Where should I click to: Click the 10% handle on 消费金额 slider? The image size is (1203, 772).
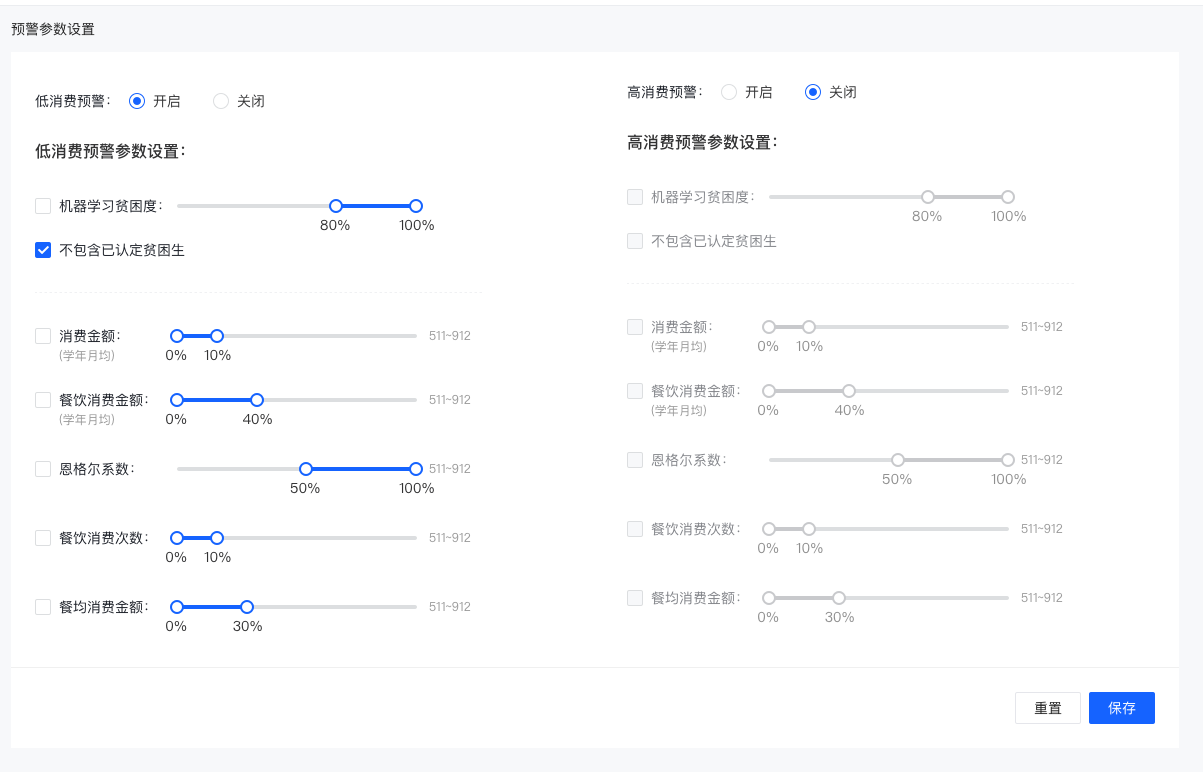216,336
